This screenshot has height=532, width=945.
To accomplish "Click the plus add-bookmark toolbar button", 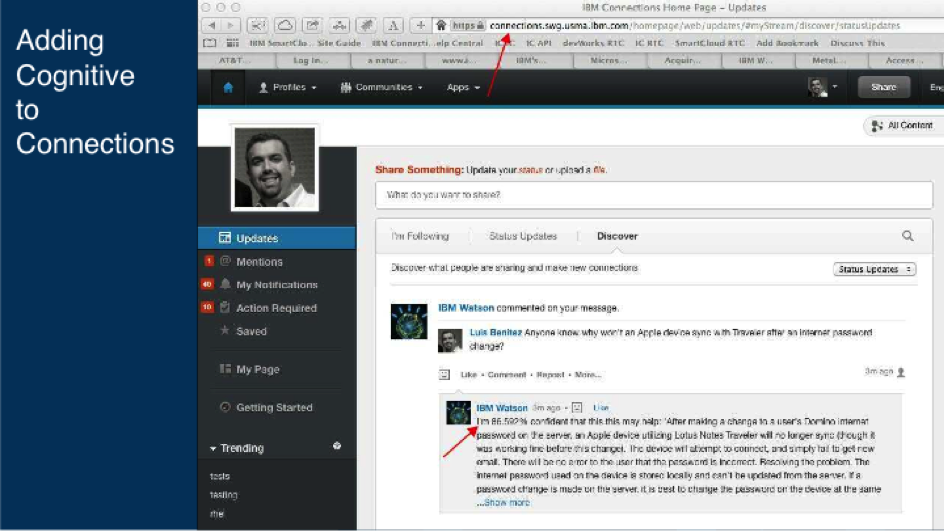I will tap(421, 25).
